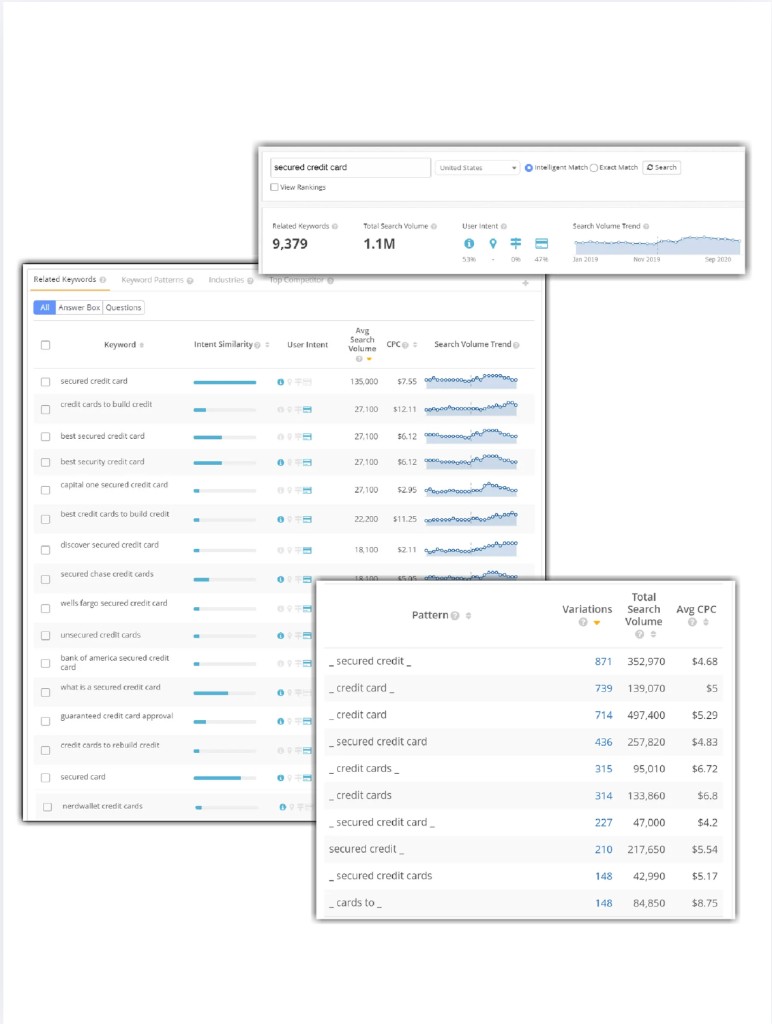The image size is (772, 1024).
Task: Click the secured credit card search input field
Action: click(x=350, y=168)
